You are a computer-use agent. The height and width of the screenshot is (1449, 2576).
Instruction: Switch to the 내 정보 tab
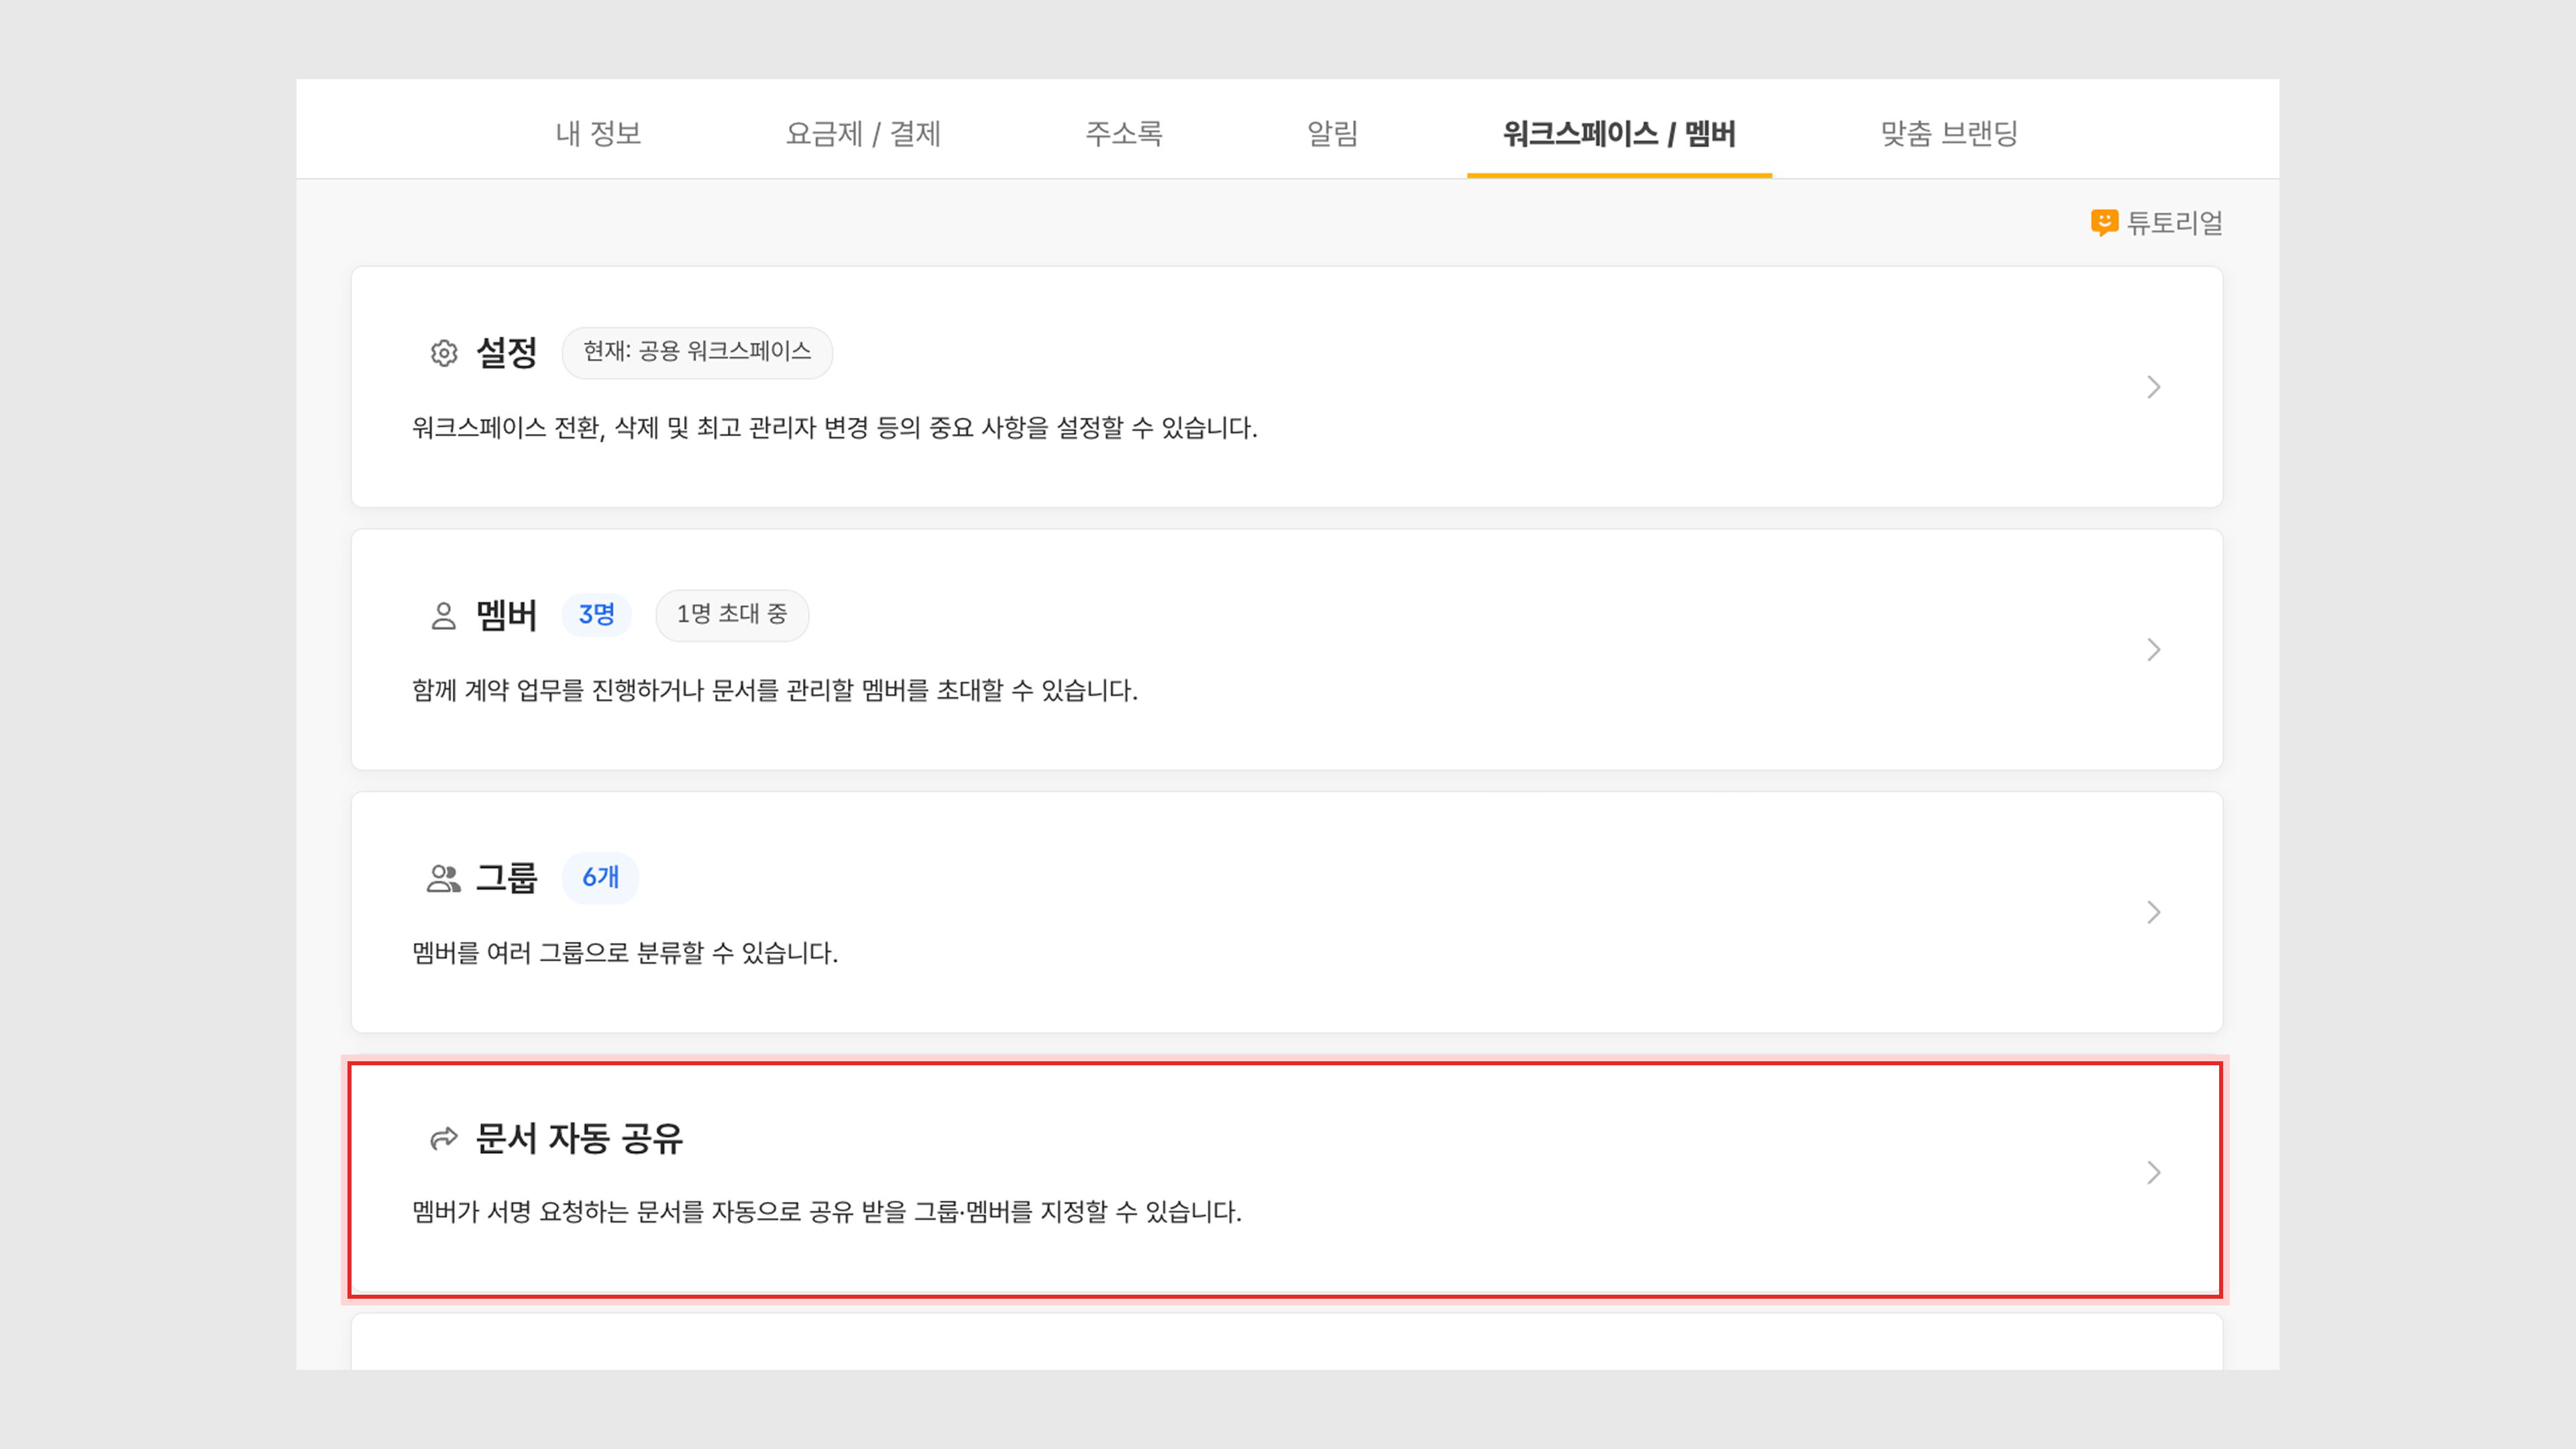[x=598, y=133]
